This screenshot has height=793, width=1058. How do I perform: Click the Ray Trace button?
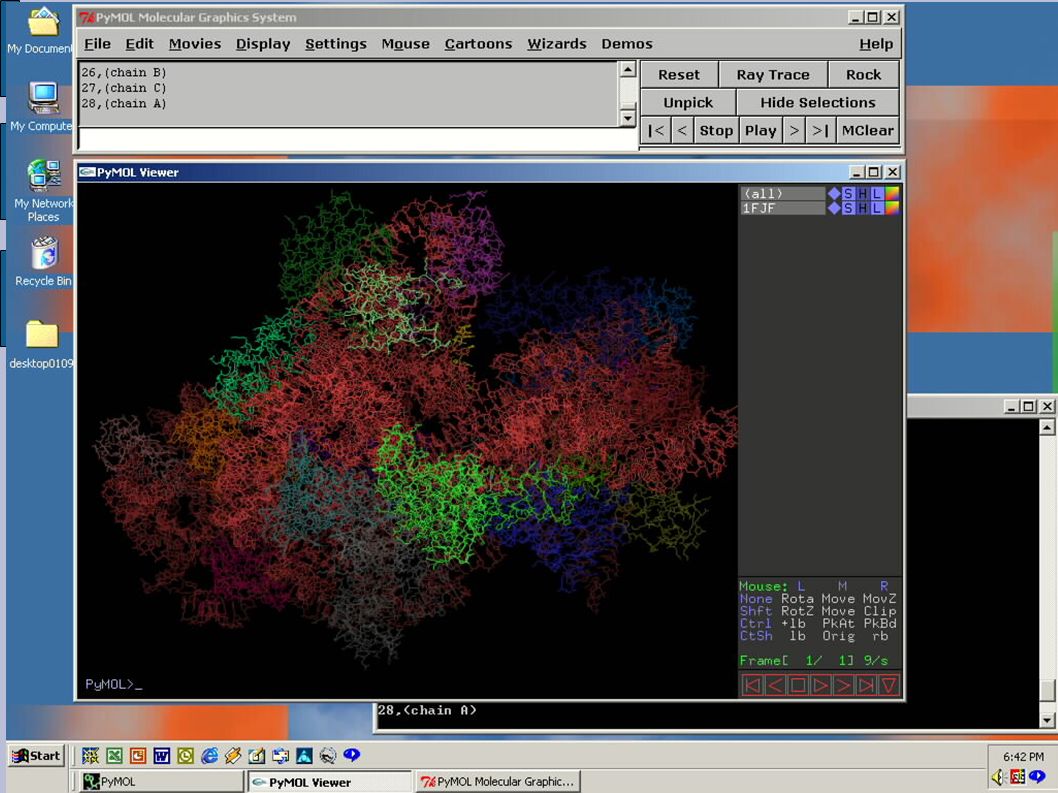pos(773,75)
